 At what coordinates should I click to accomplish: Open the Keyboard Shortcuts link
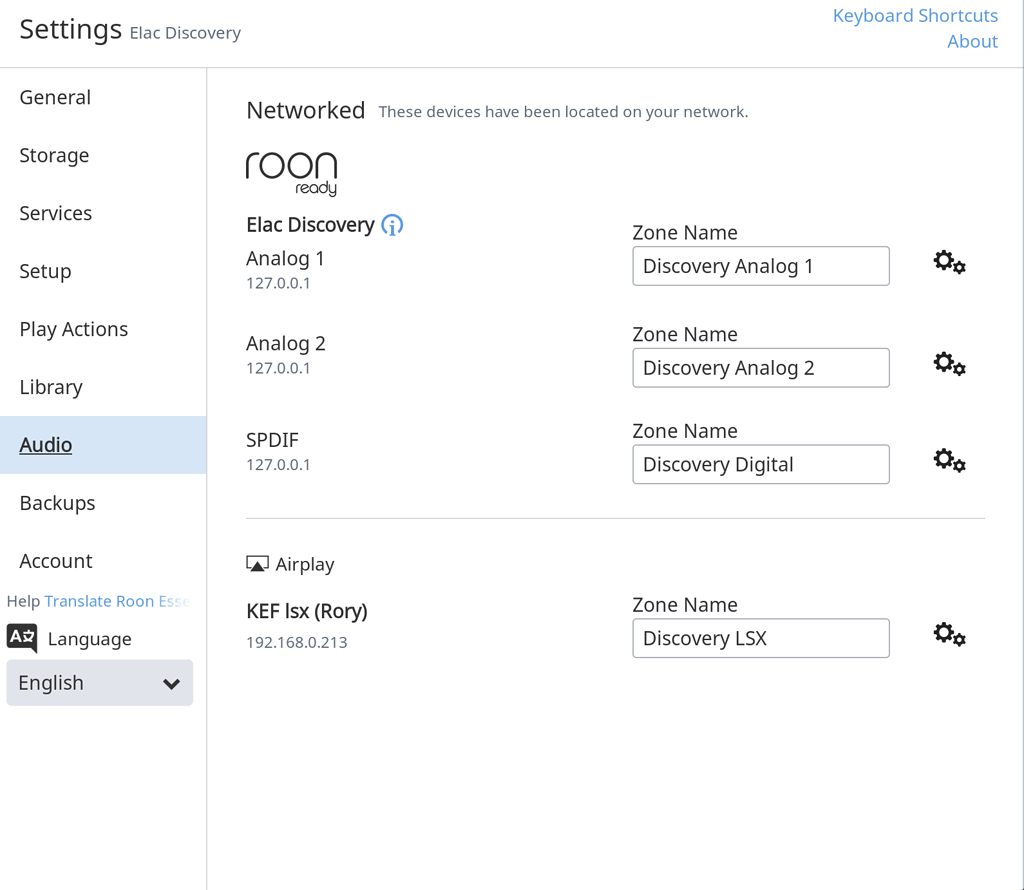pyautogui.click(x=915, y=16)
